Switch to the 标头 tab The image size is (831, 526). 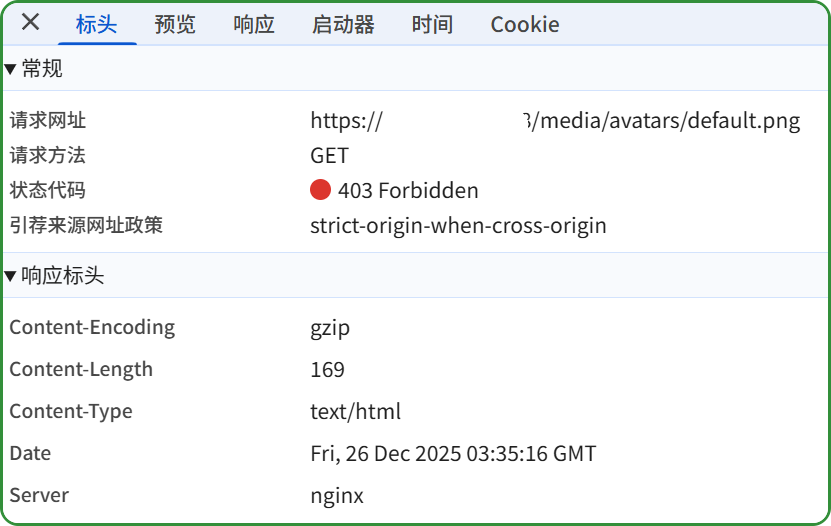click(x=96, y=25)
